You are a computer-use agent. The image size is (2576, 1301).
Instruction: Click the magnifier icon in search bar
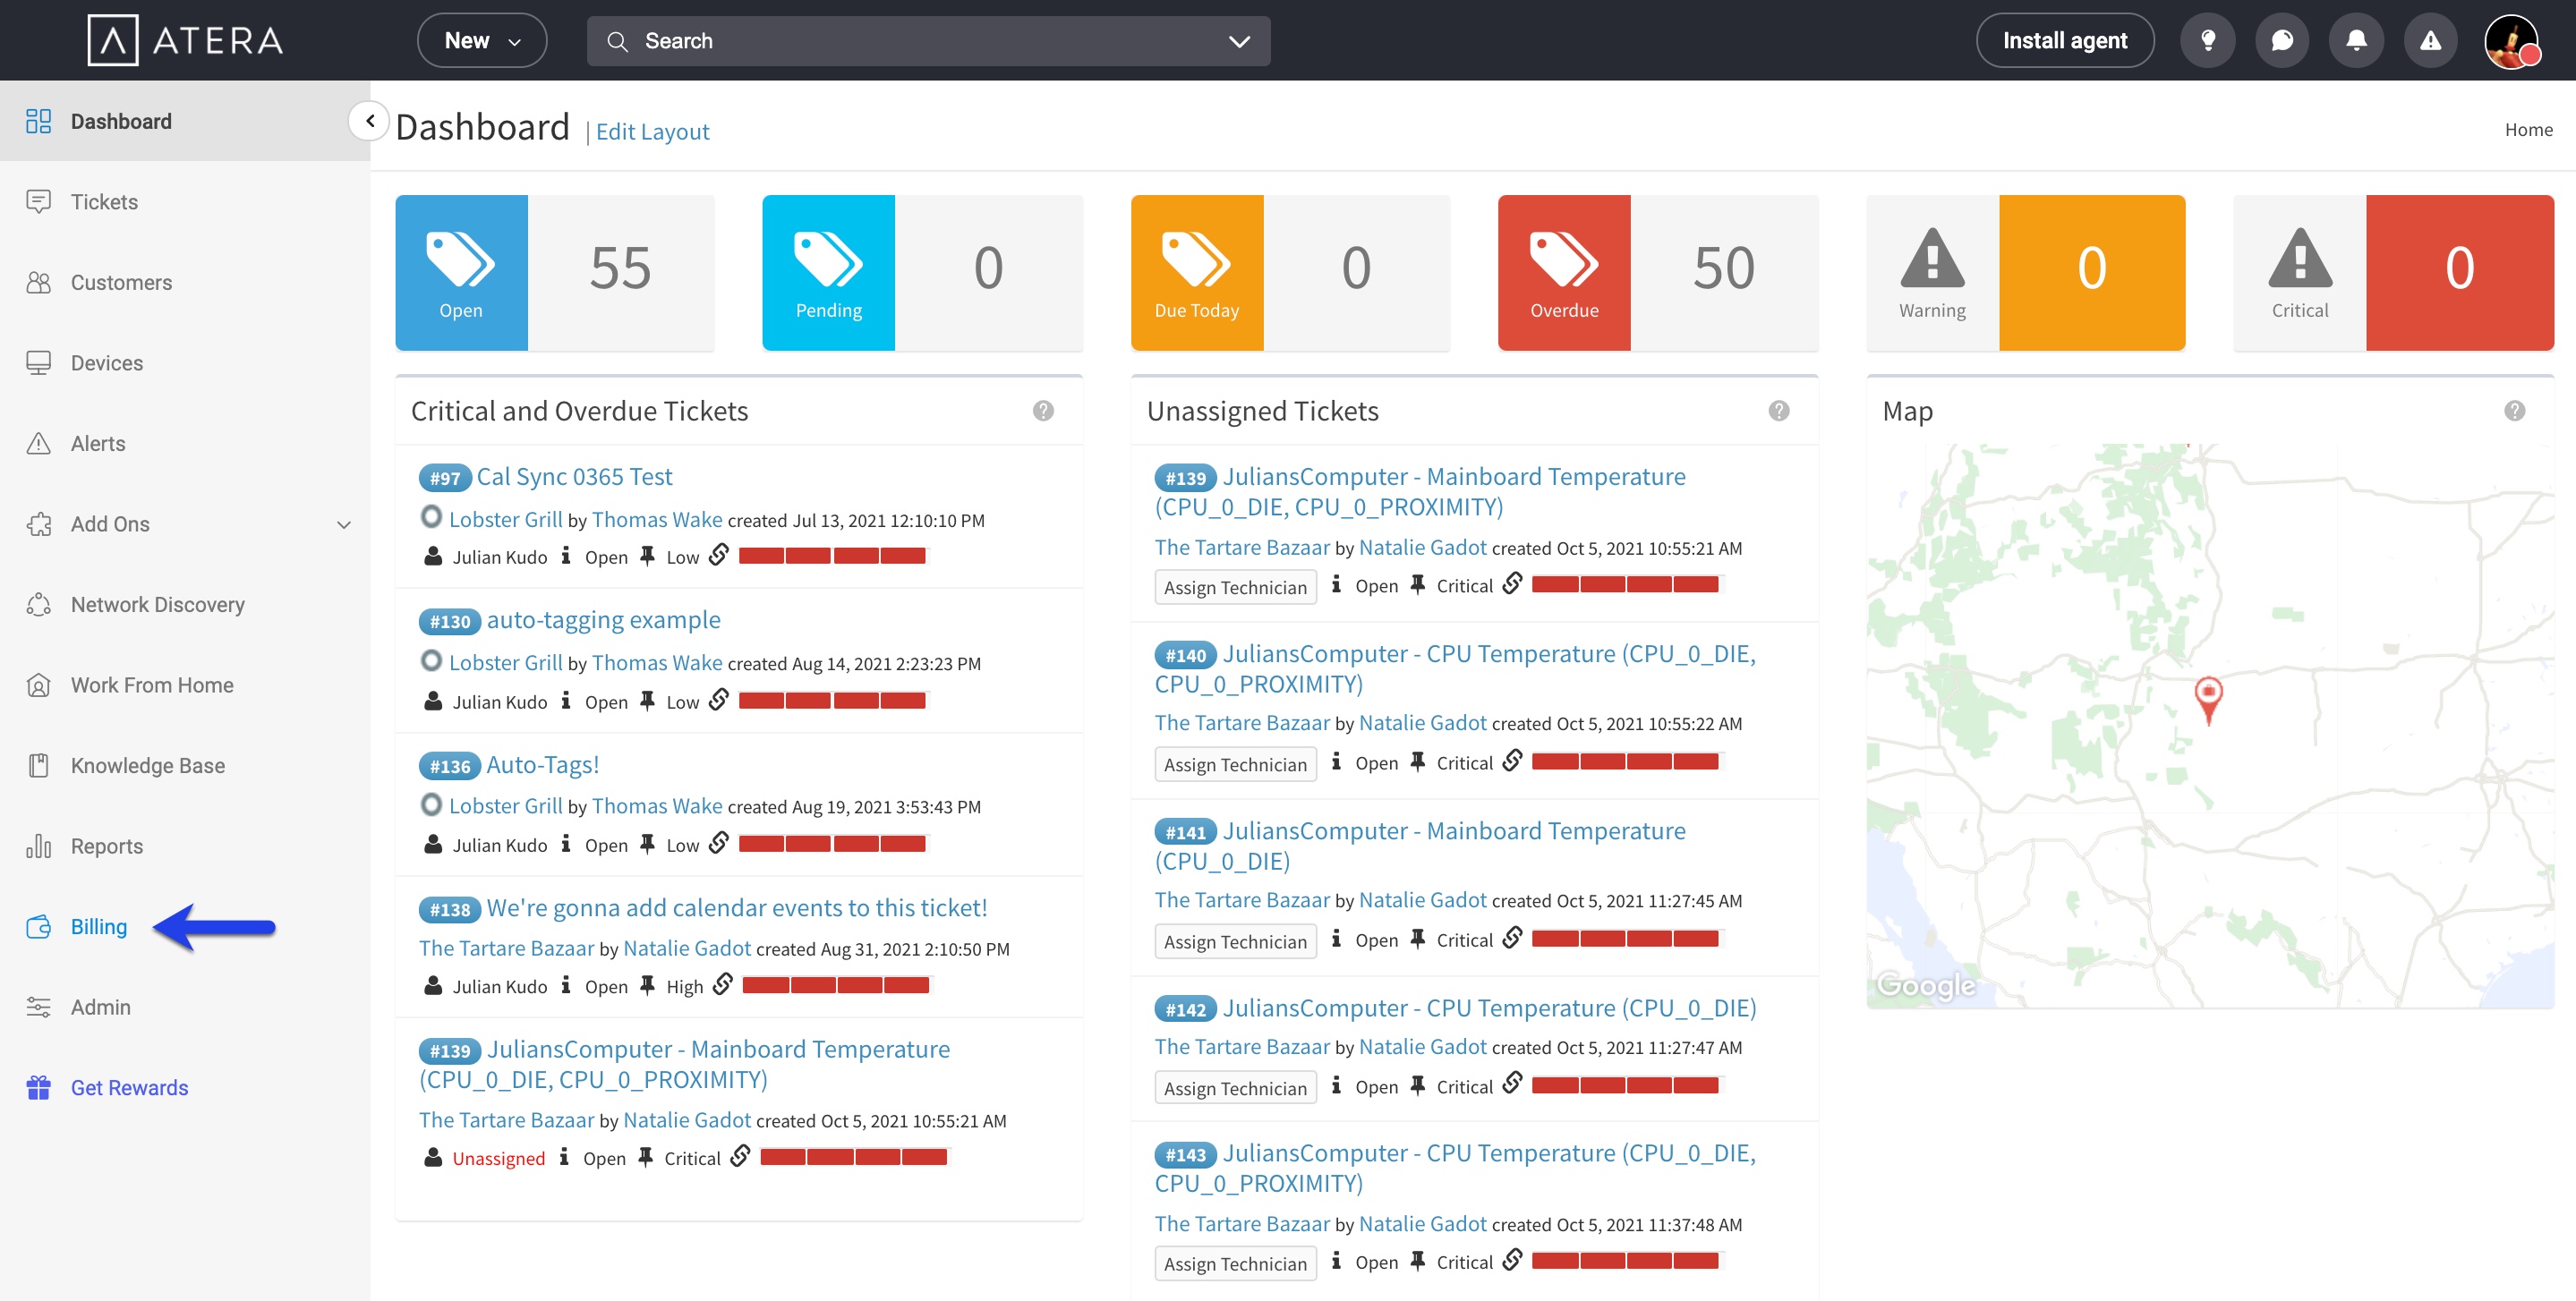click(x=617, y=42)
